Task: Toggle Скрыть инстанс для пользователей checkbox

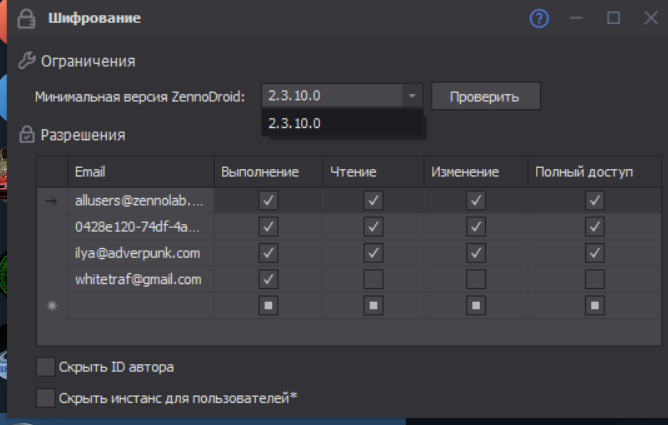Action: pyautogui.click(x=45, y=398)
